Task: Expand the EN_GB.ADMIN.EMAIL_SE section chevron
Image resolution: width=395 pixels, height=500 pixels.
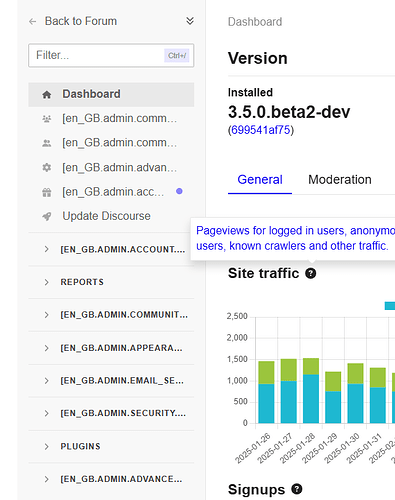Action: [x=46, y=381]
